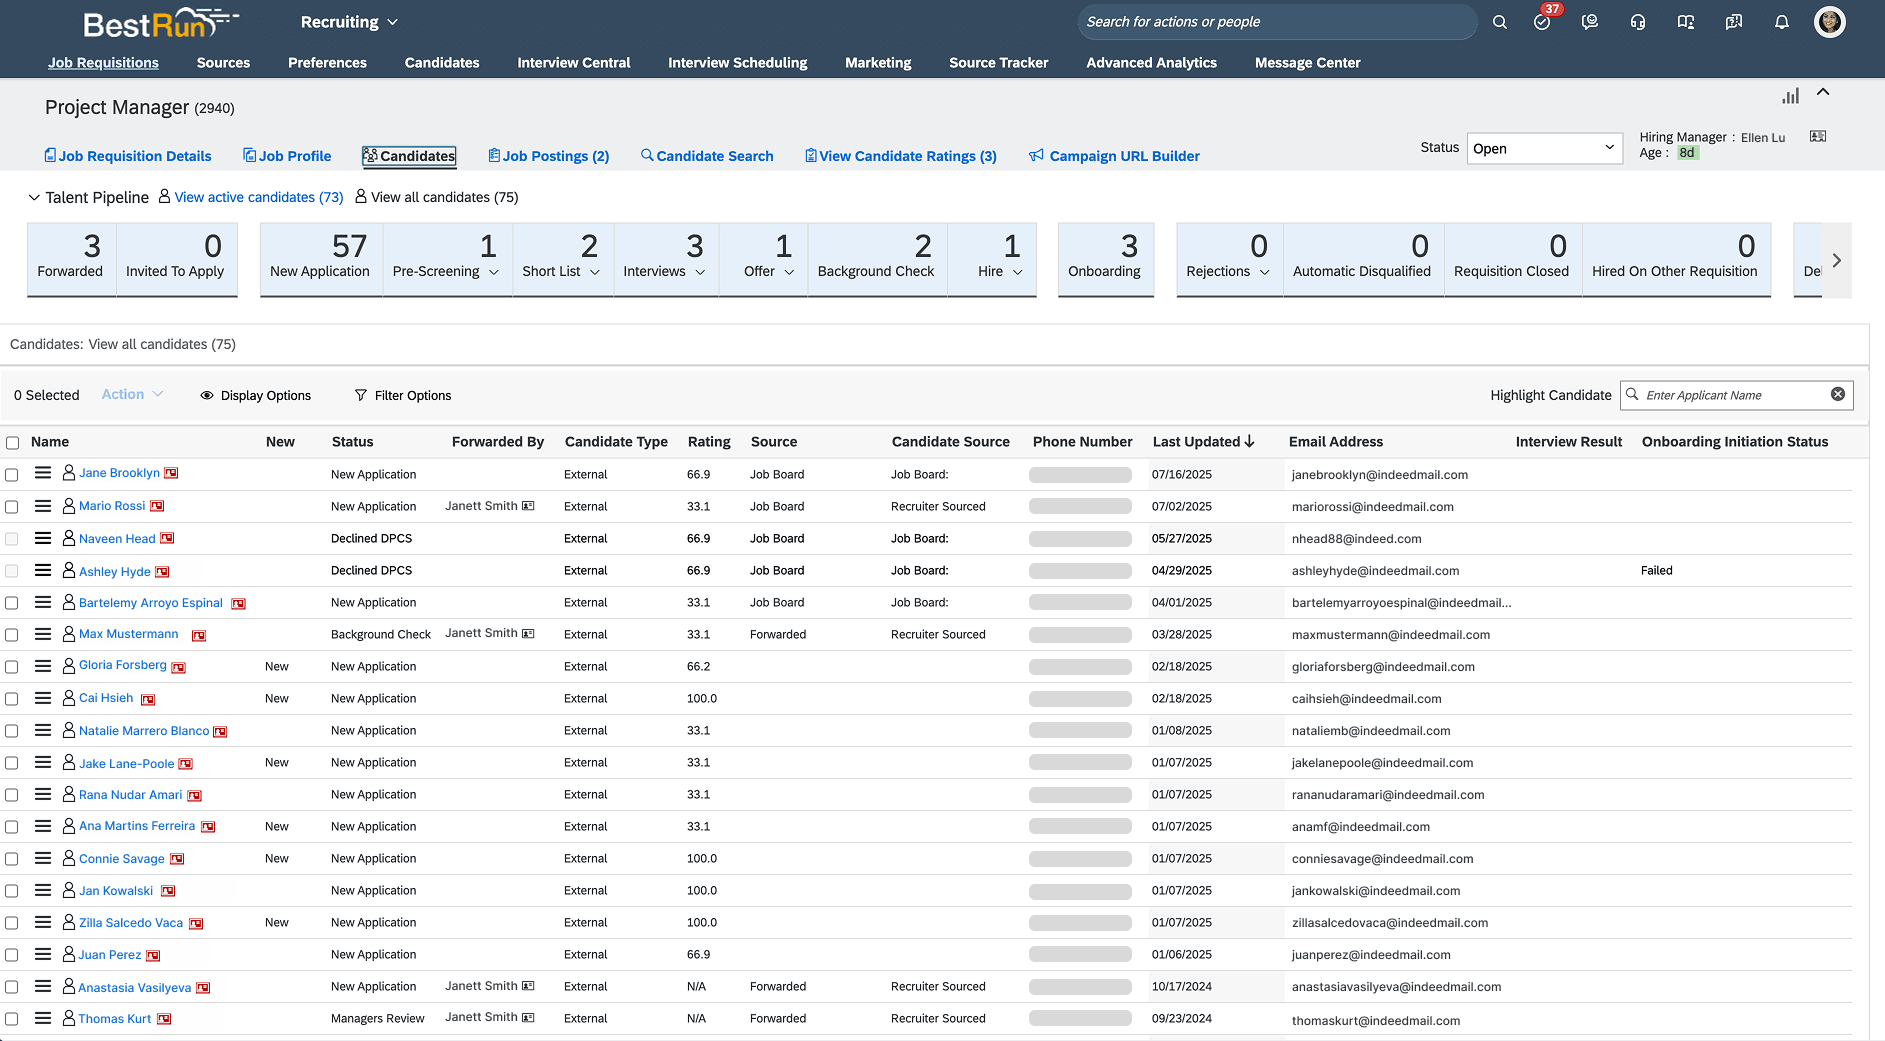Image resolution: width=1885 pixels, height=1041 pixels.
Task: Click the headset support icon in header
Action: point(1638,22)
